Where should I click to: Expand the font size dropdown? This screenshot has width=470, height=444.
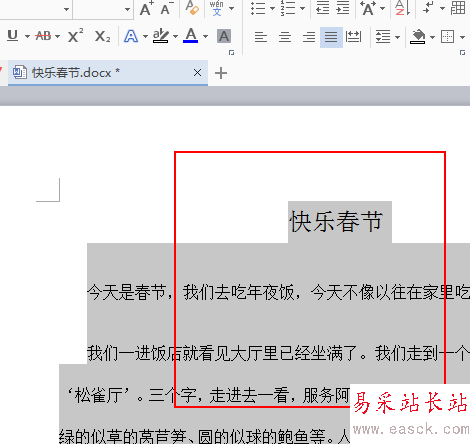coord(127,9)
